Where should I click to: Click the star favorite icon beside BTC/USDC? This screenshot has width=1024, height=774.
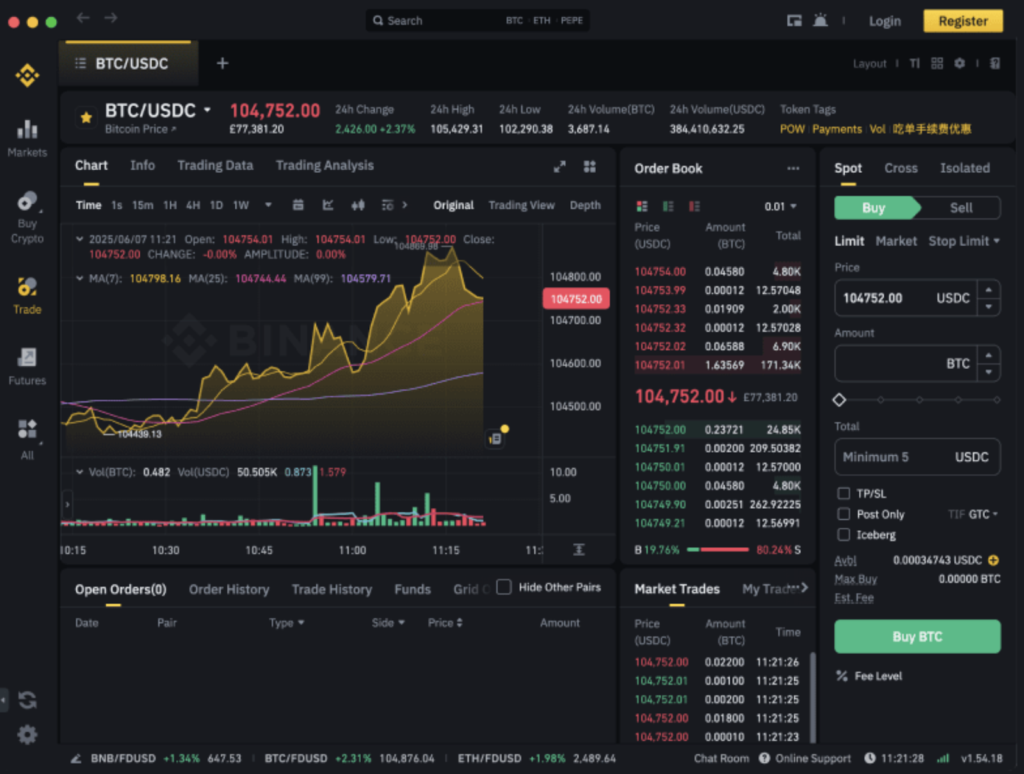86,117
